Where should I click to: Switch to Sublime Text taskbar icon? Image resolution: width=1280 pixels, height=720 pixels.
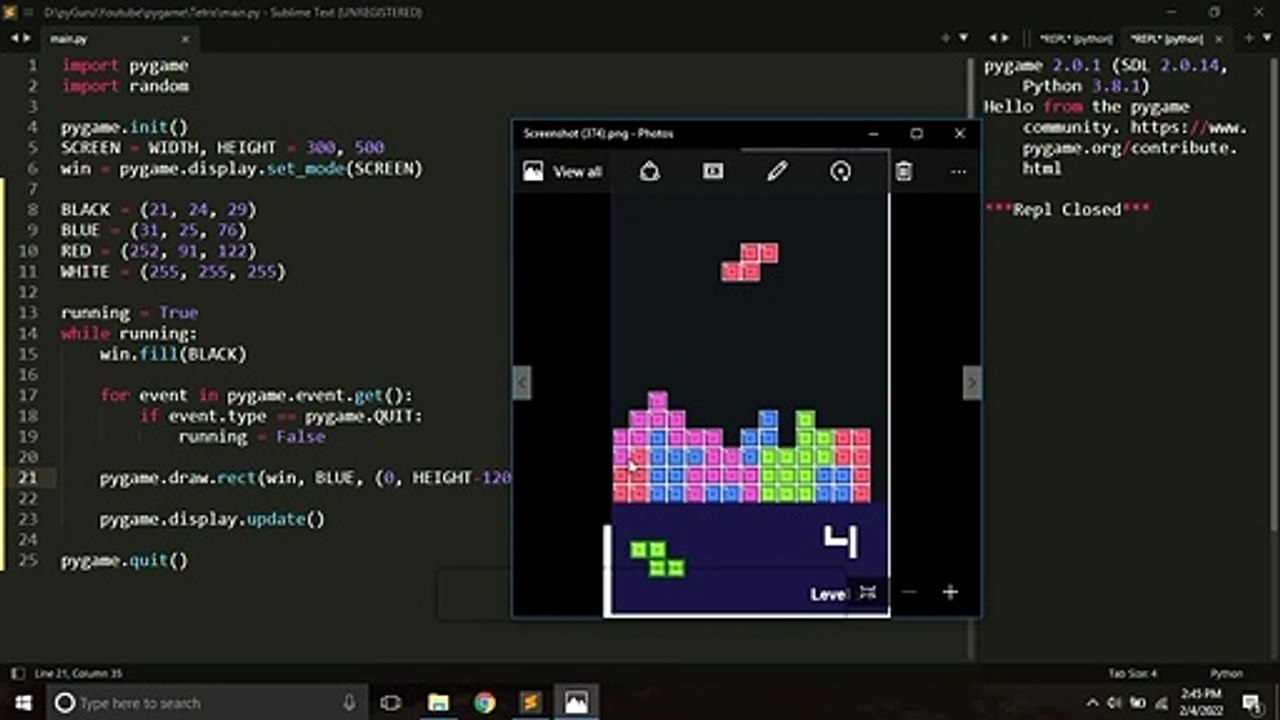[x=531, y=703]
